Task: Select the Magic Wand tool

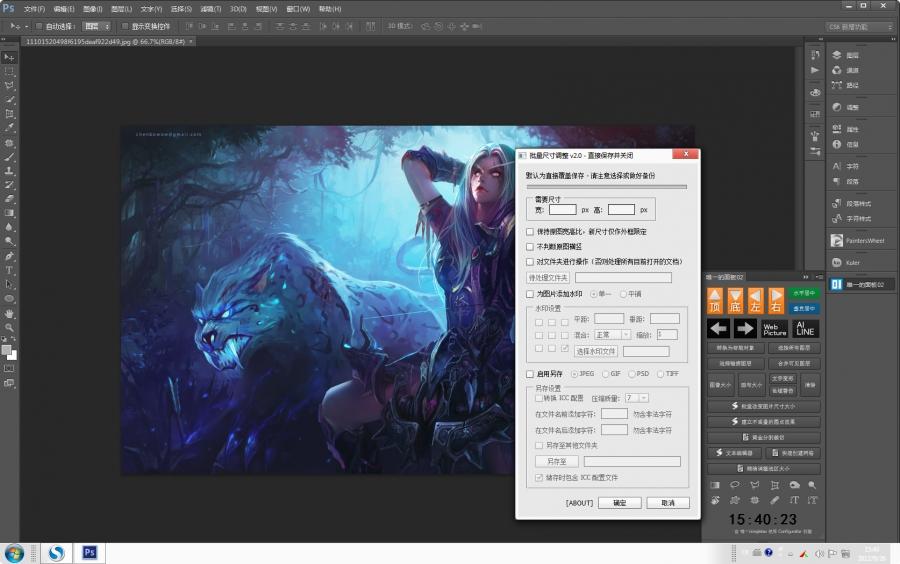Action: 9,100
